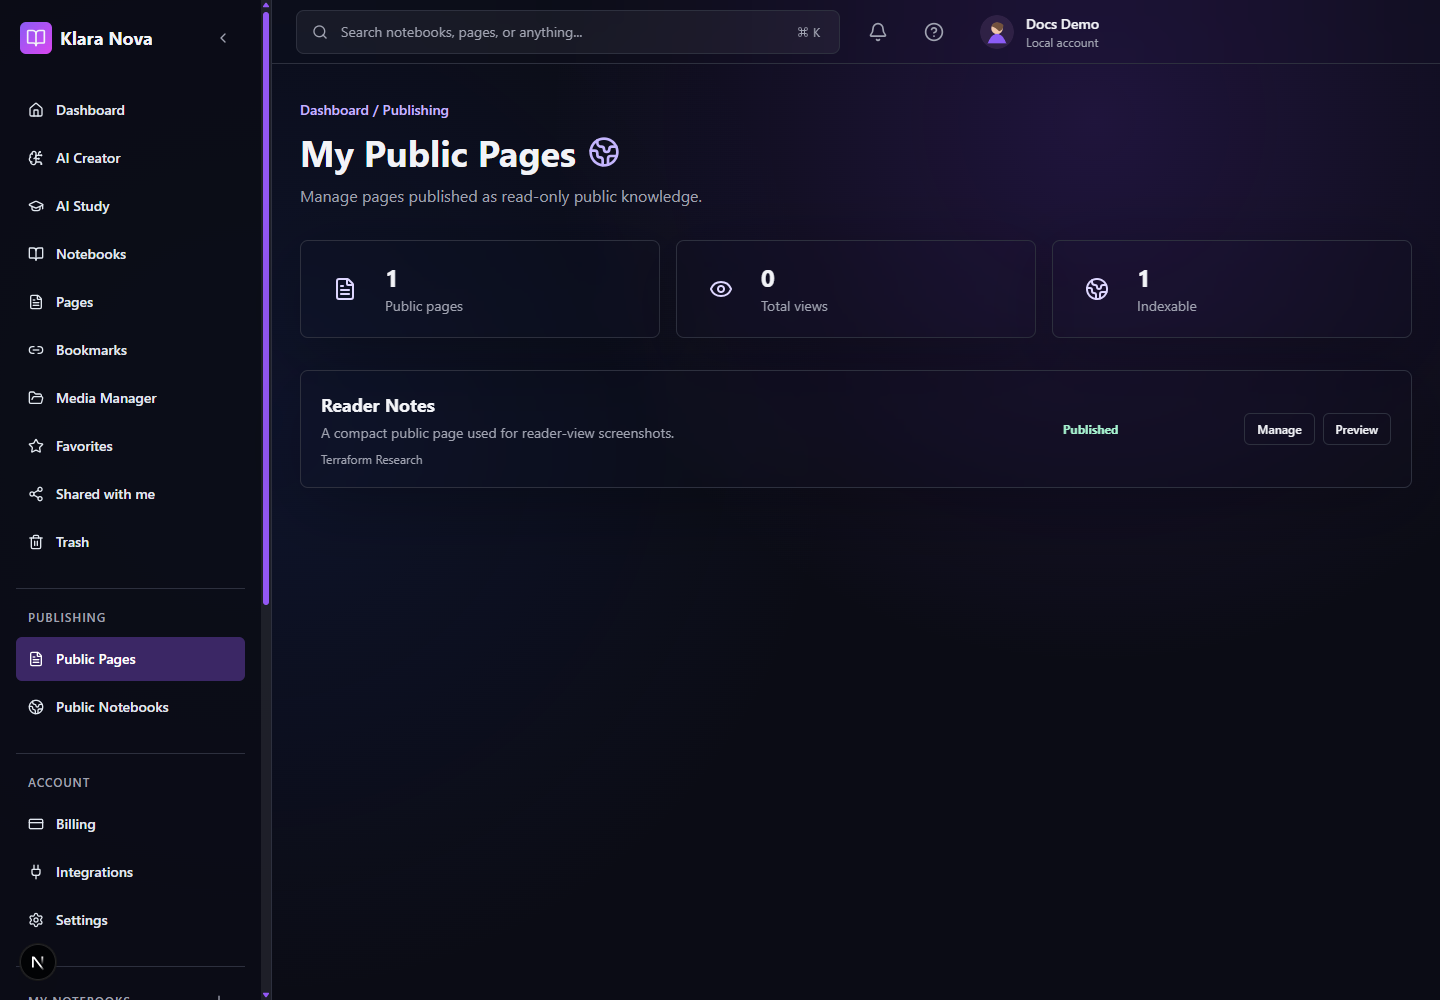Go to Pages in the sidebar
Viewport: 1440px width, 1000px height.
(x=130, y=302)
